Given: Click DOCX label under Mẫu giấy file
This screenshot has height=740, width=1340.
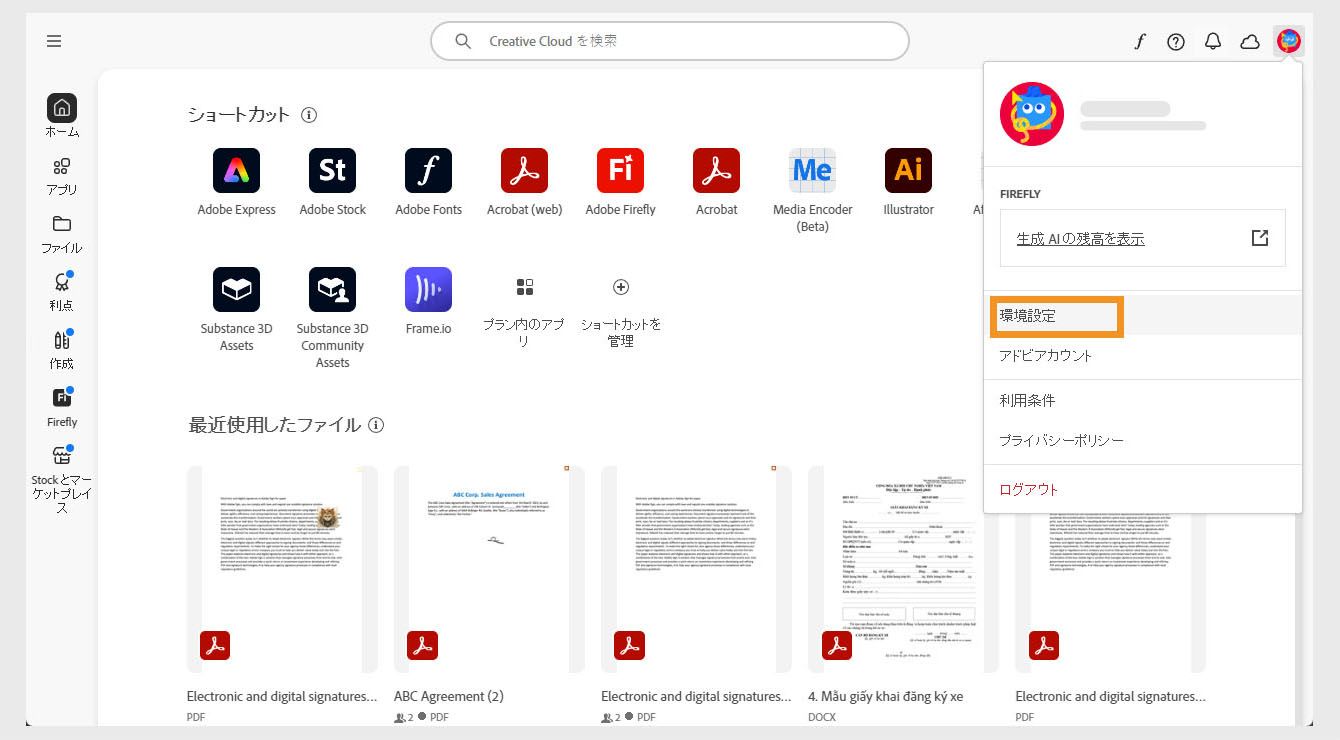Looking at the screenshot, I should pyautogui.click(x=821, y=717).
